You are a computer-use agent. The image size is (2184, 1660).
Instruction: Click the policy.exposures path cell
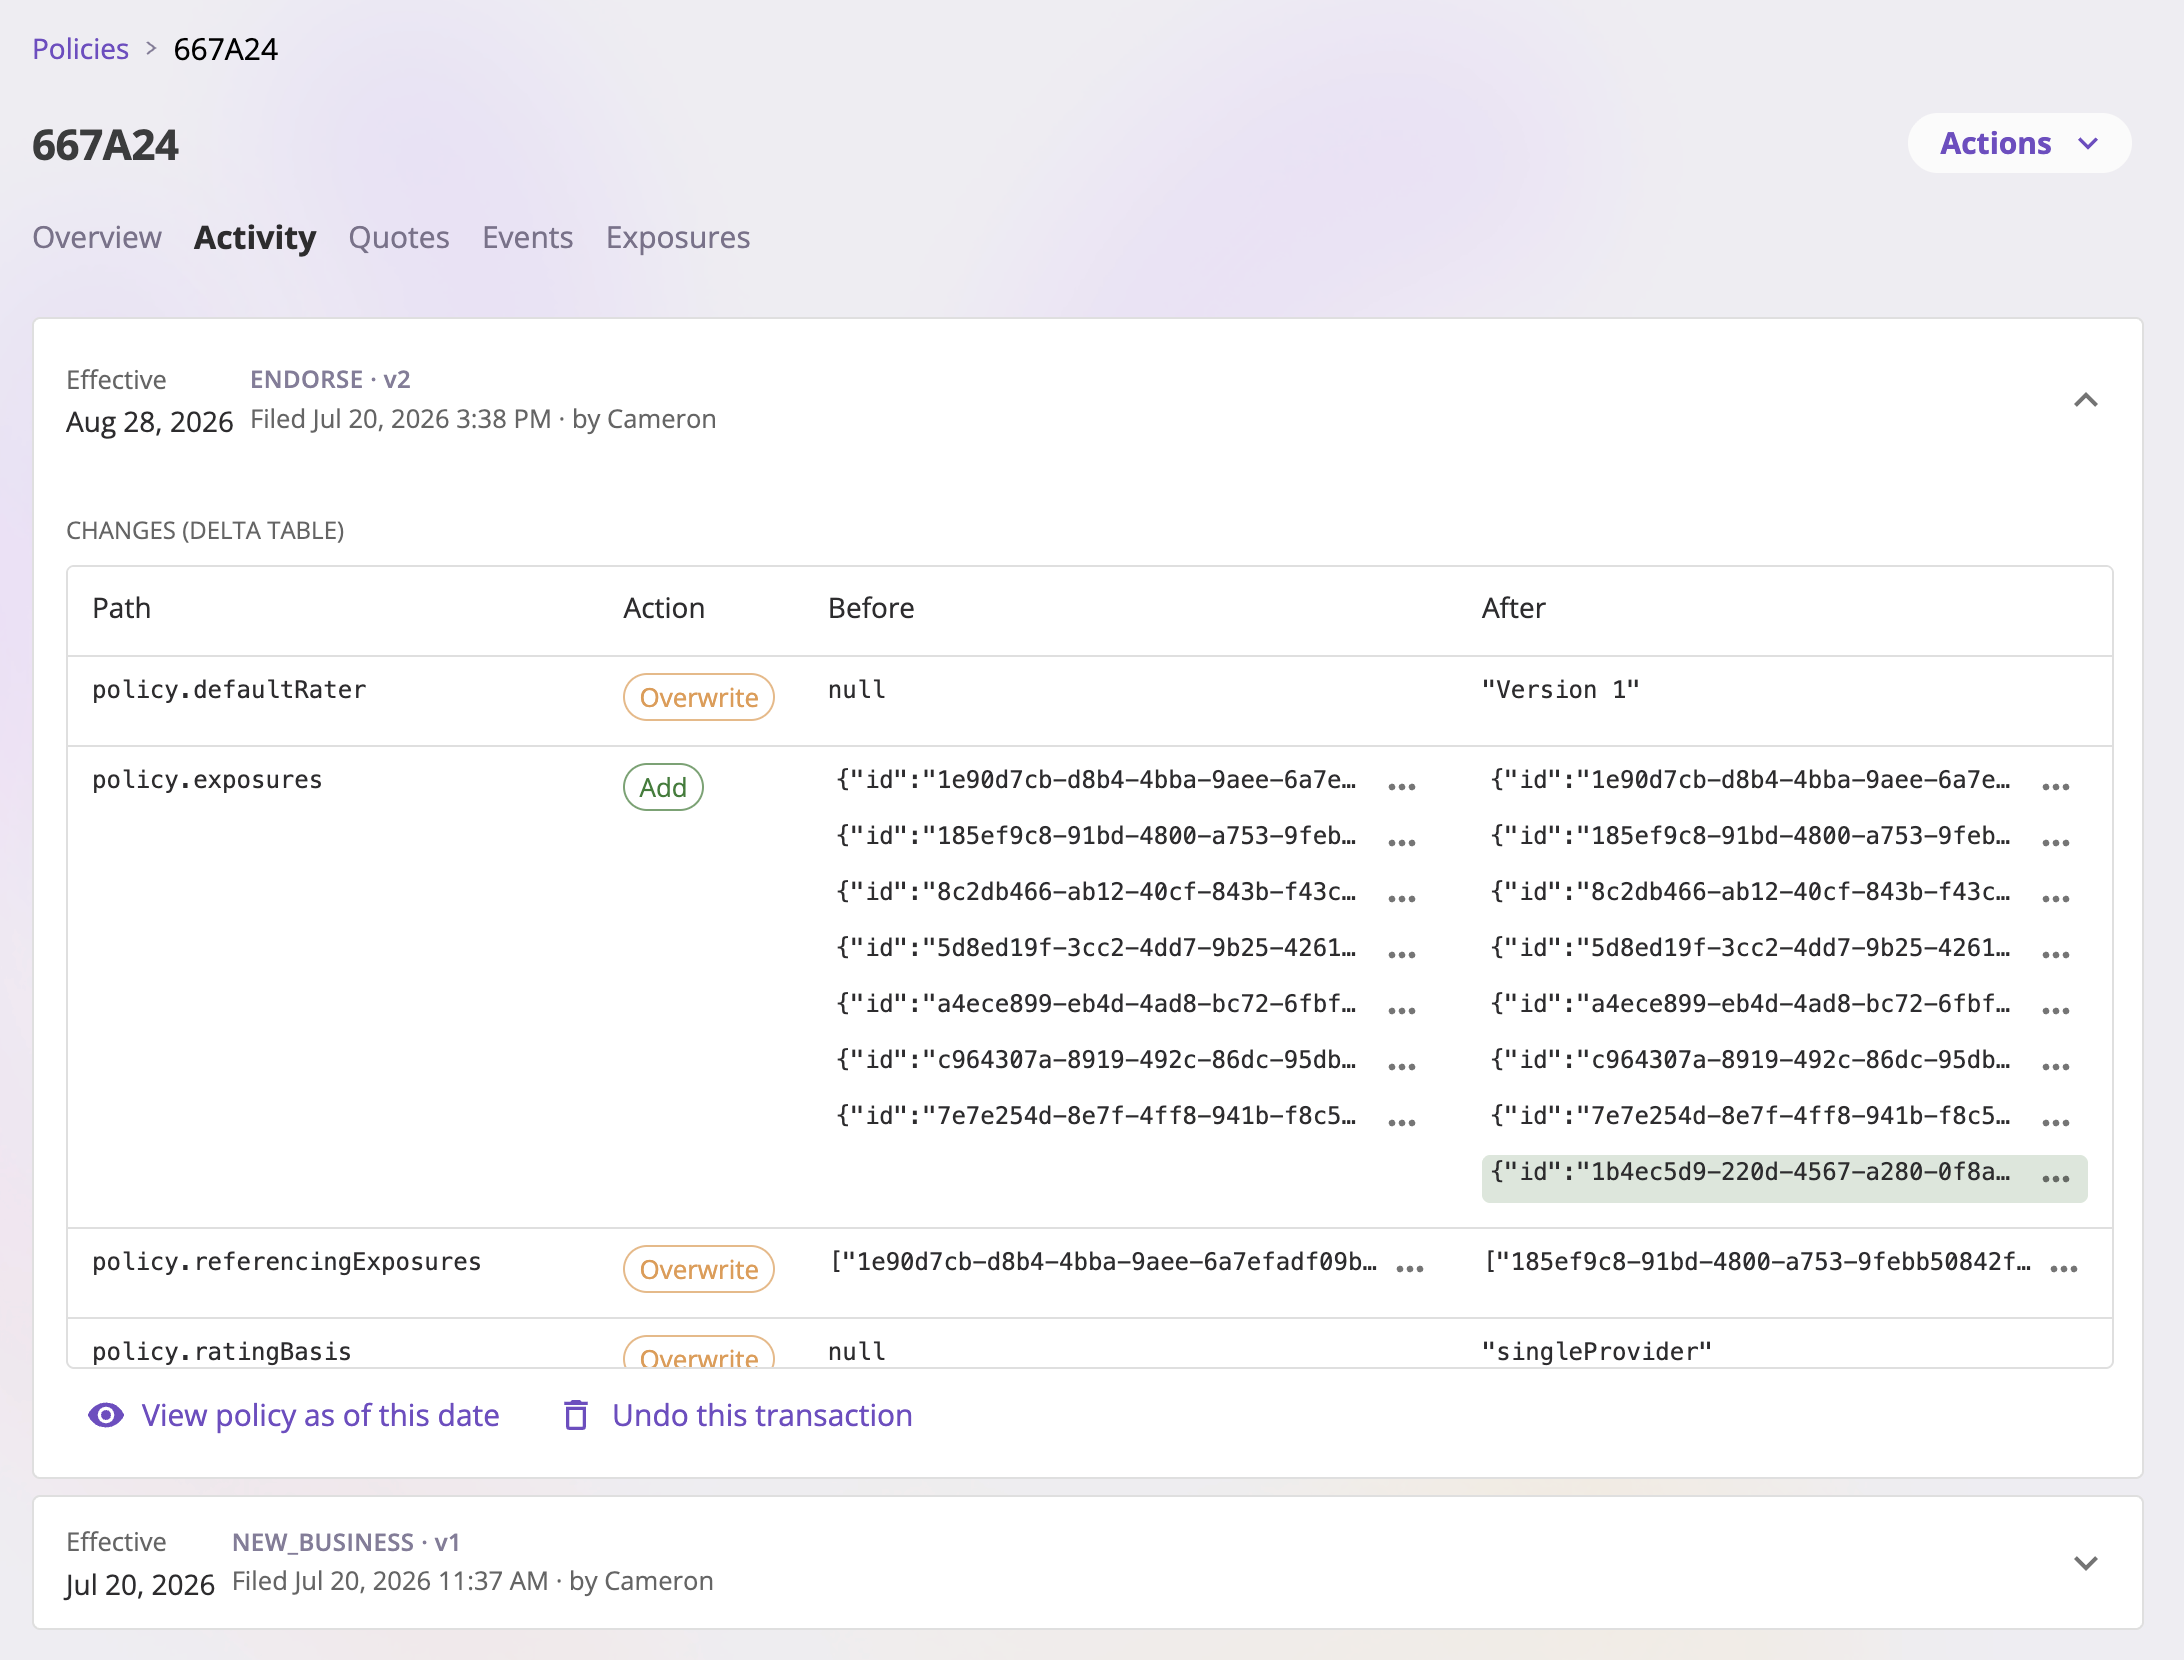pos(207,780)
